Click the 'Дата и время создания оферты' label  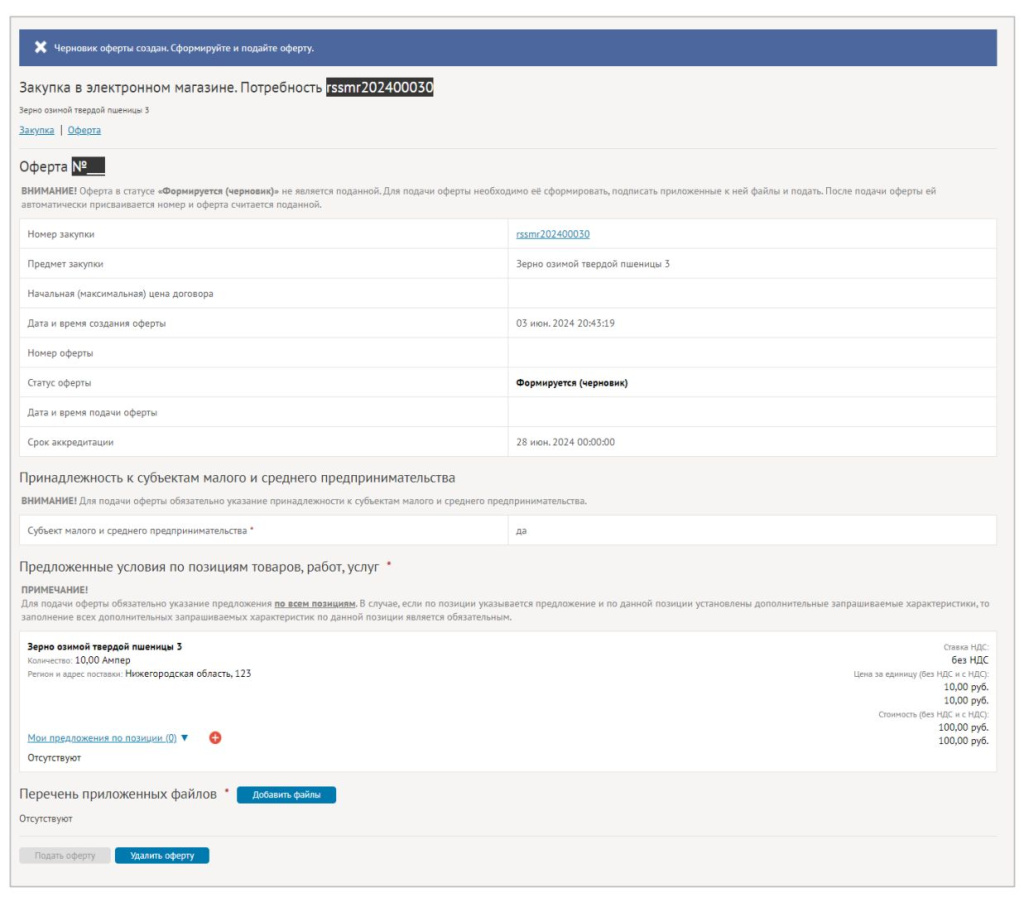pyautogui.click(x=97, y=323)
